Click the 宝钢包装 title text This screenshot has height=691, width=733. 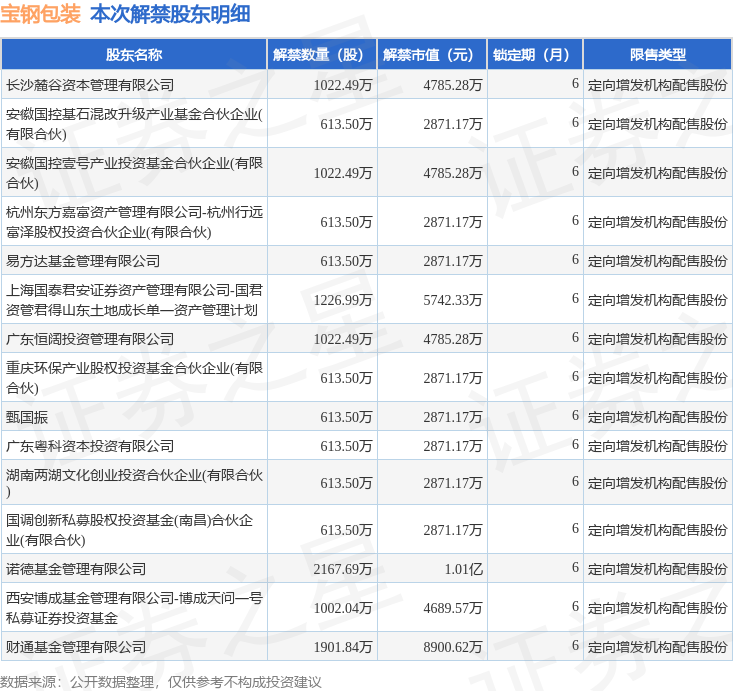pyautogui.click(x=41, y=14)
